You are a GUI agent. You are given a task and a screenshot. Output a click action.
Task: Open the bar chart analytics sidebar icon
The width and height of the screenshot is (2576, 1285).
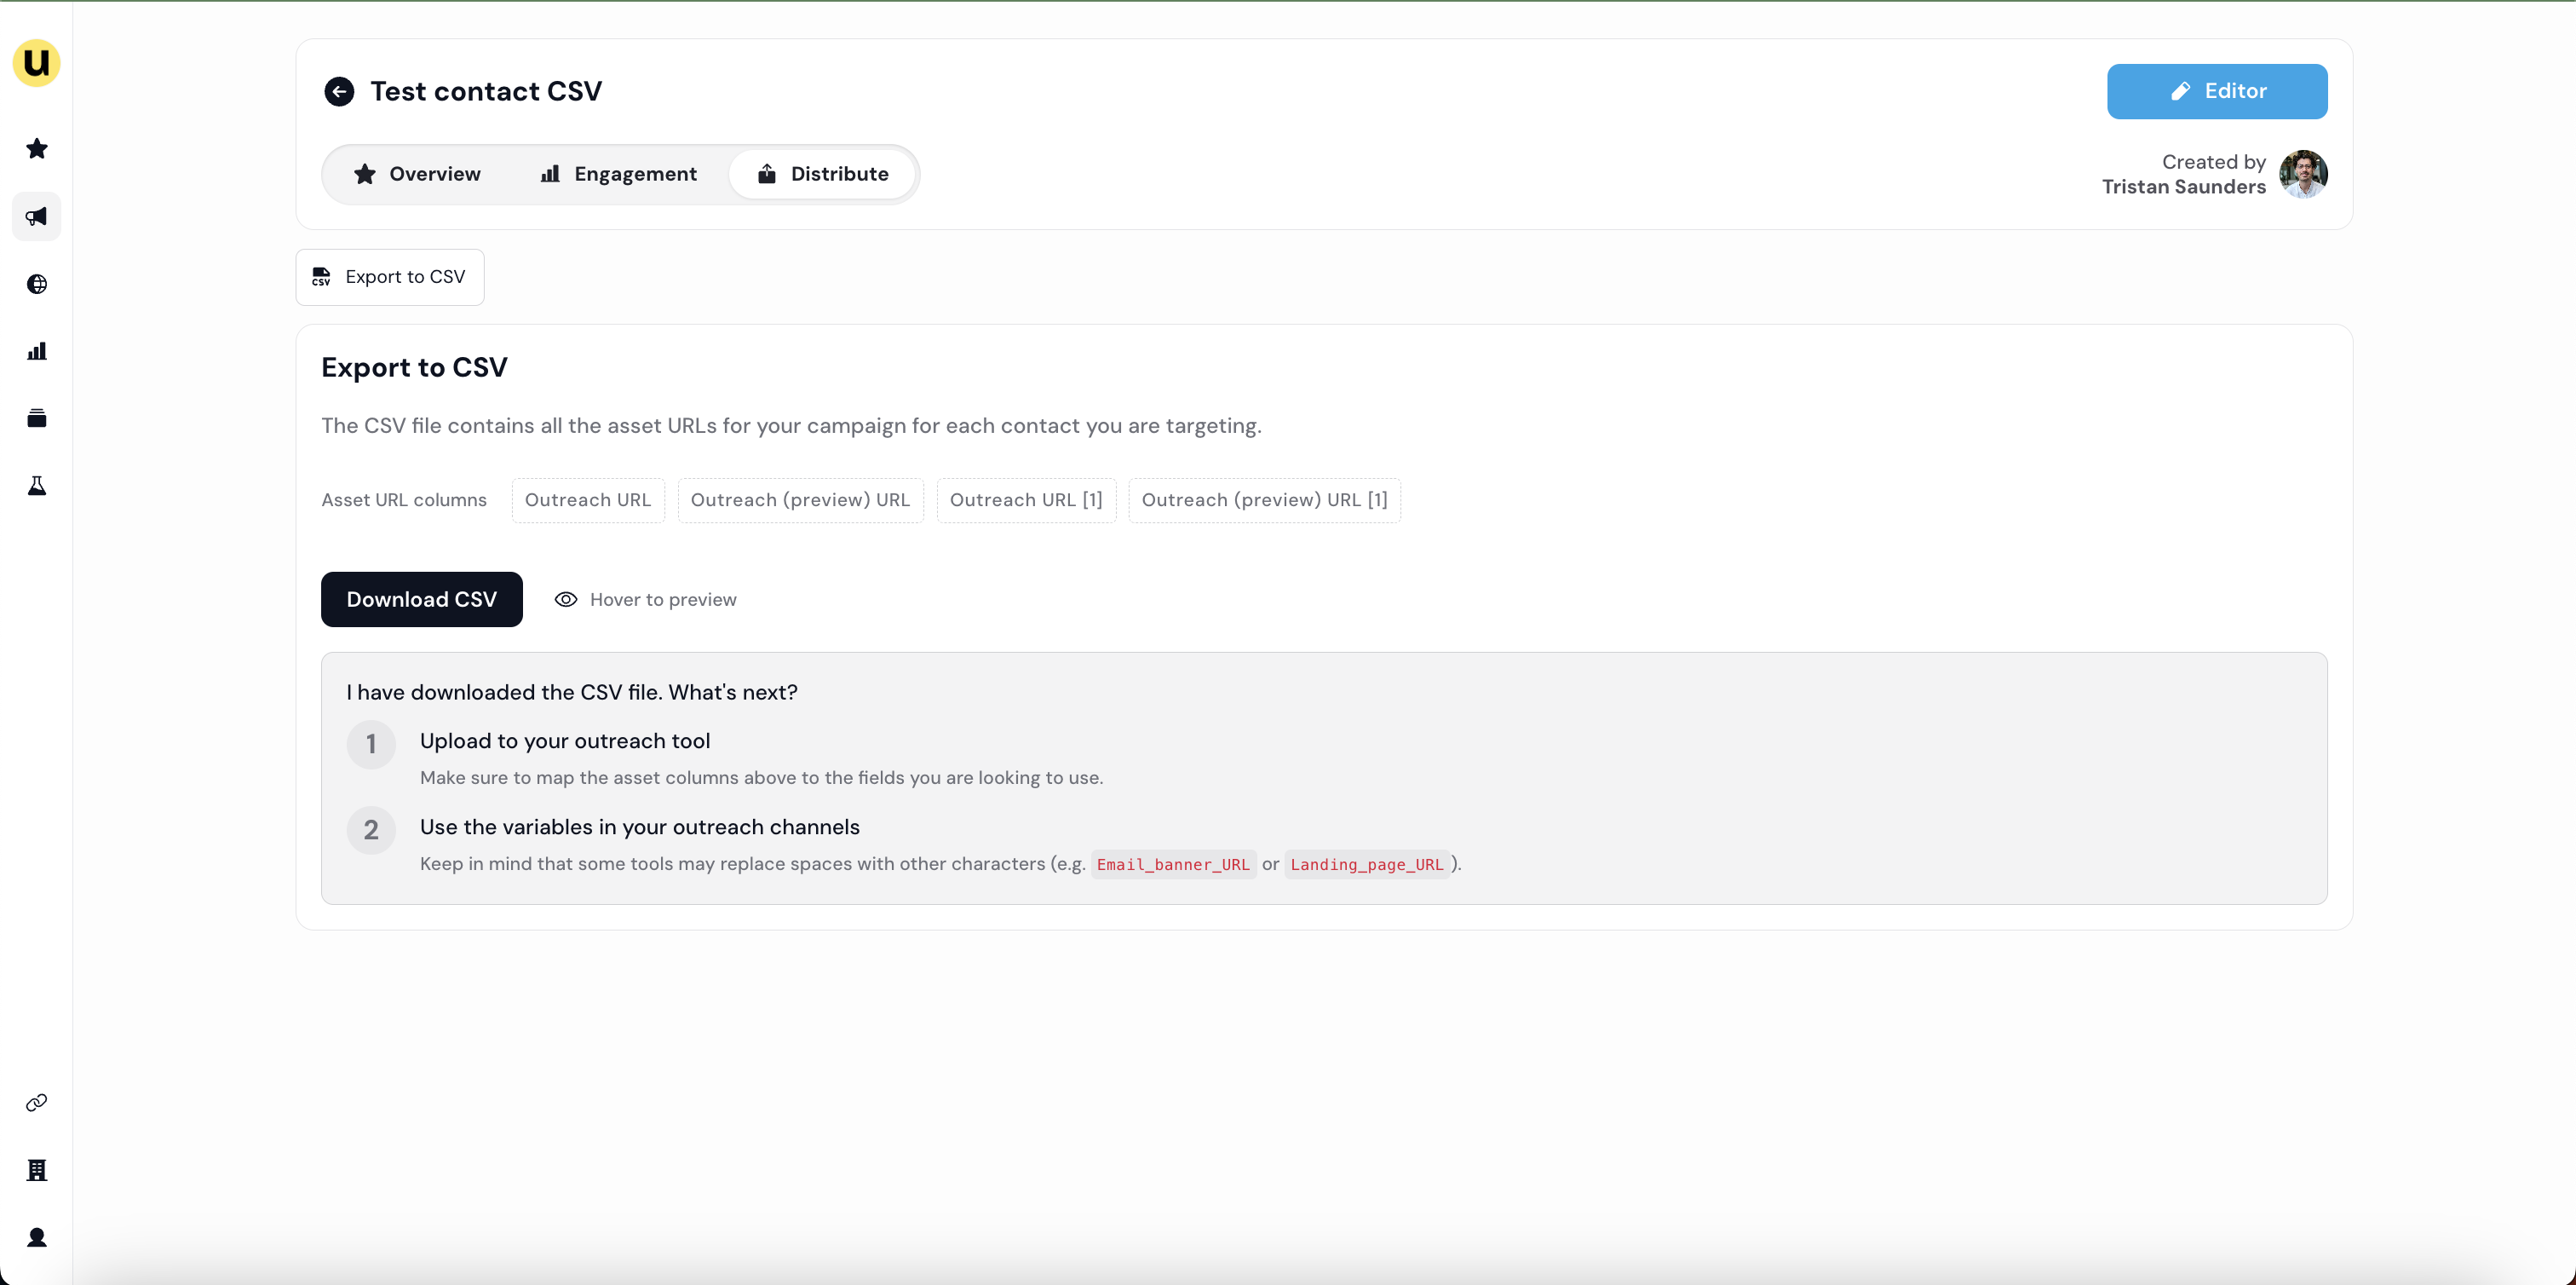click(37, 351)
